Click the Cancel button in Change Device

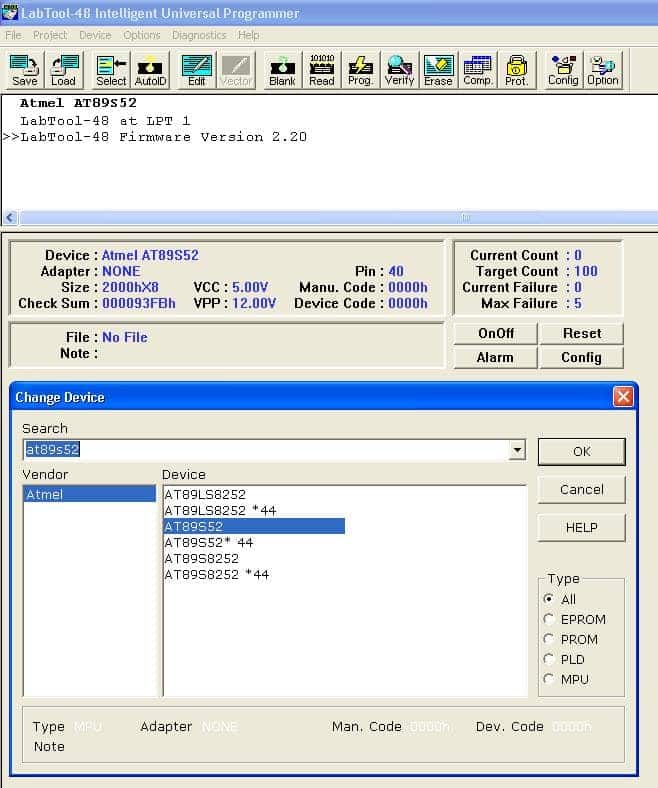click(582, 489)
